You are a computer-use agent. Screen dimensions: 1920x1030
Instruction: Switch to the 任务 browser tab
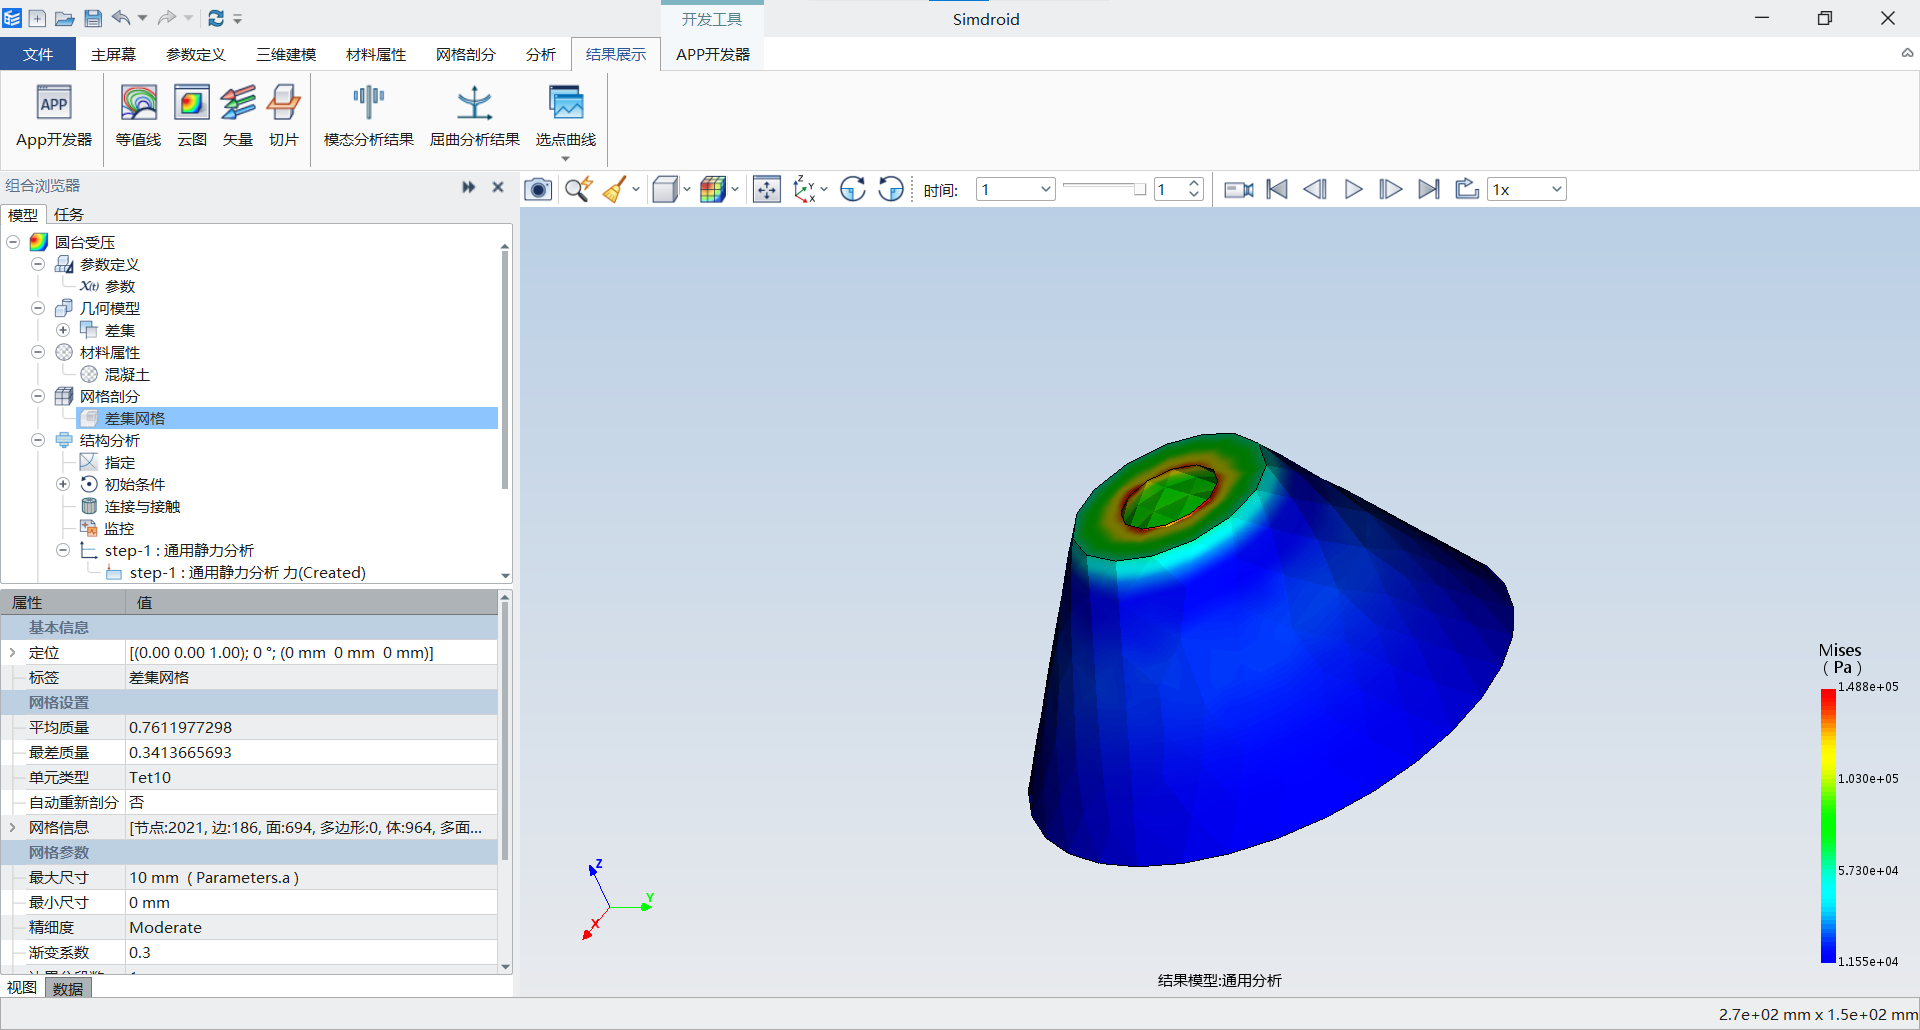[69, 214]
